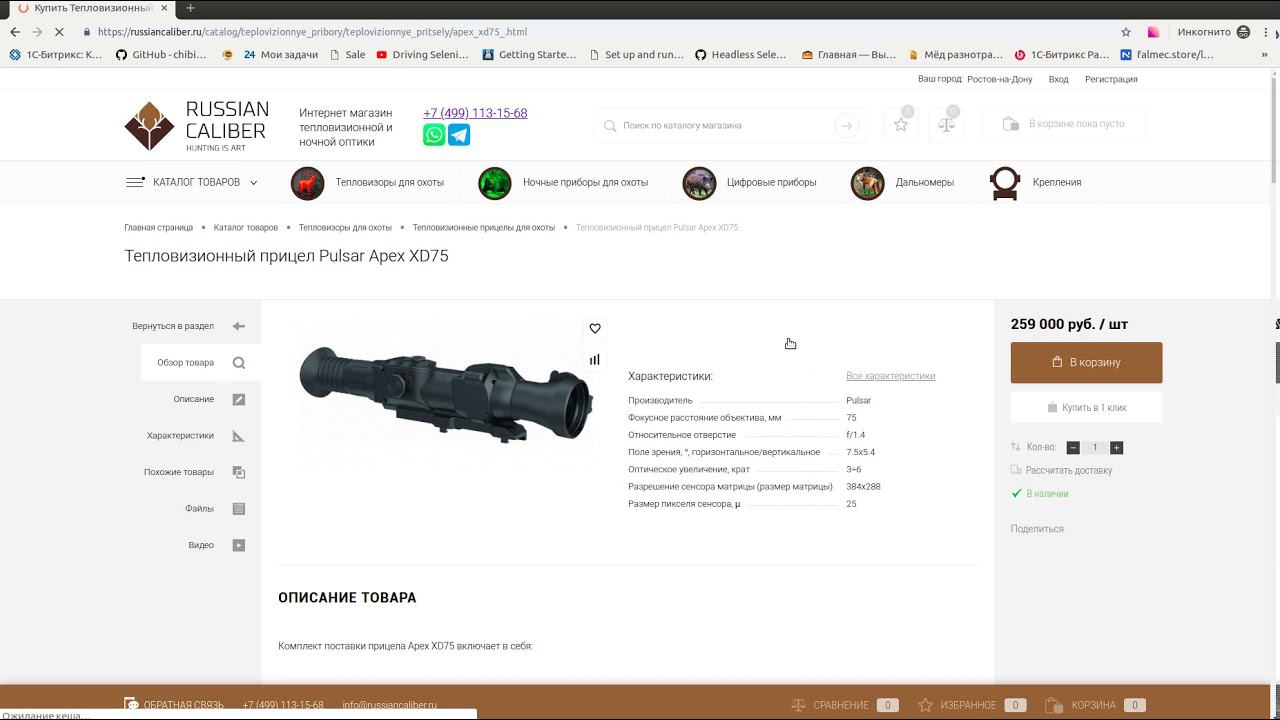The image size is (1280, 720).
Task: Click the back arrow beside Вернуться в раздел
Action: point(238,326)
